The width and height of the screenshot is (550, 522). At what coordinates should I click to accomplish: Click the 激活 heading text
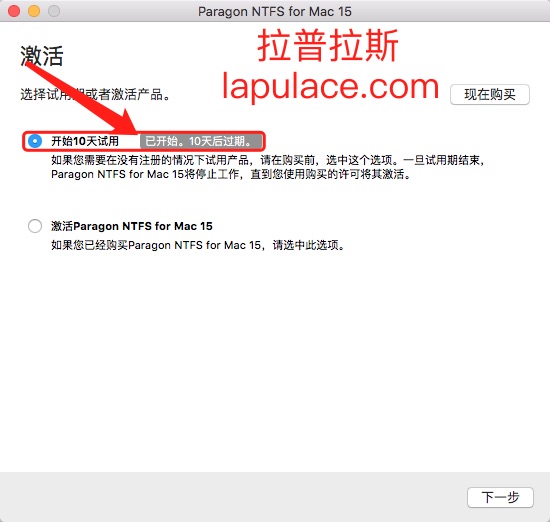tap(42, 56)
